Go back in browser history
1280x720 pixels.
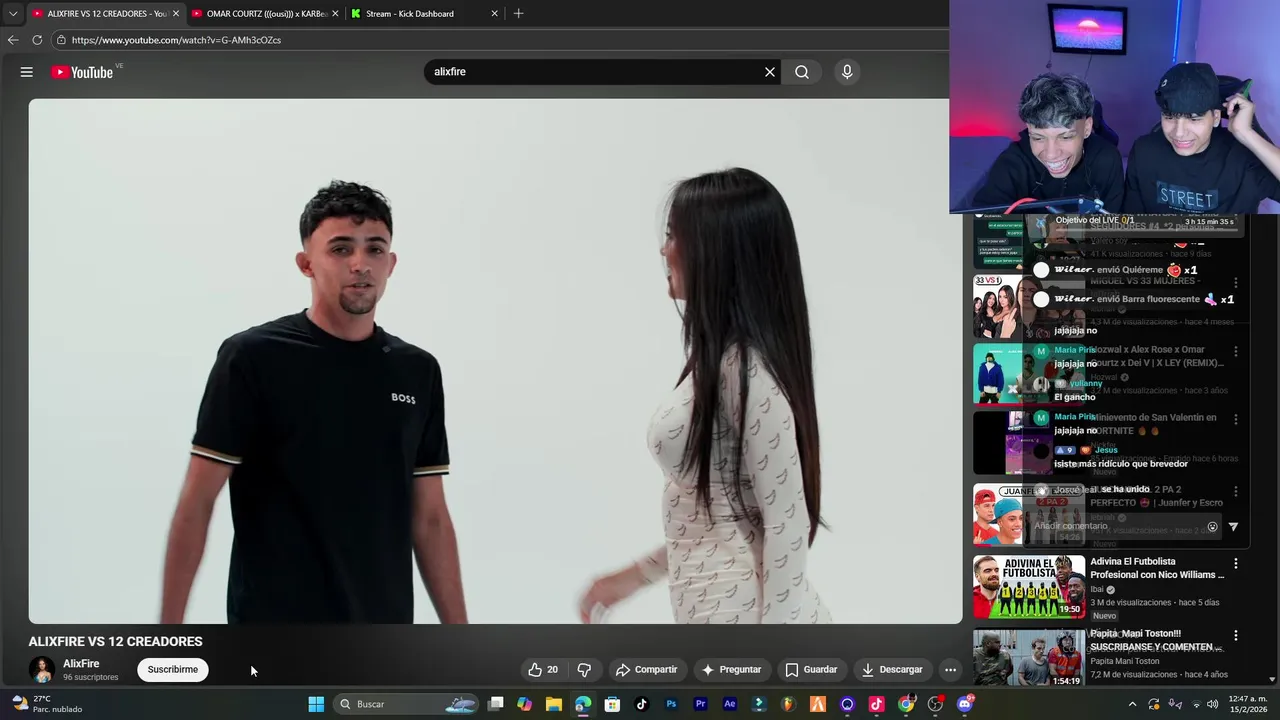click(13, 40)
